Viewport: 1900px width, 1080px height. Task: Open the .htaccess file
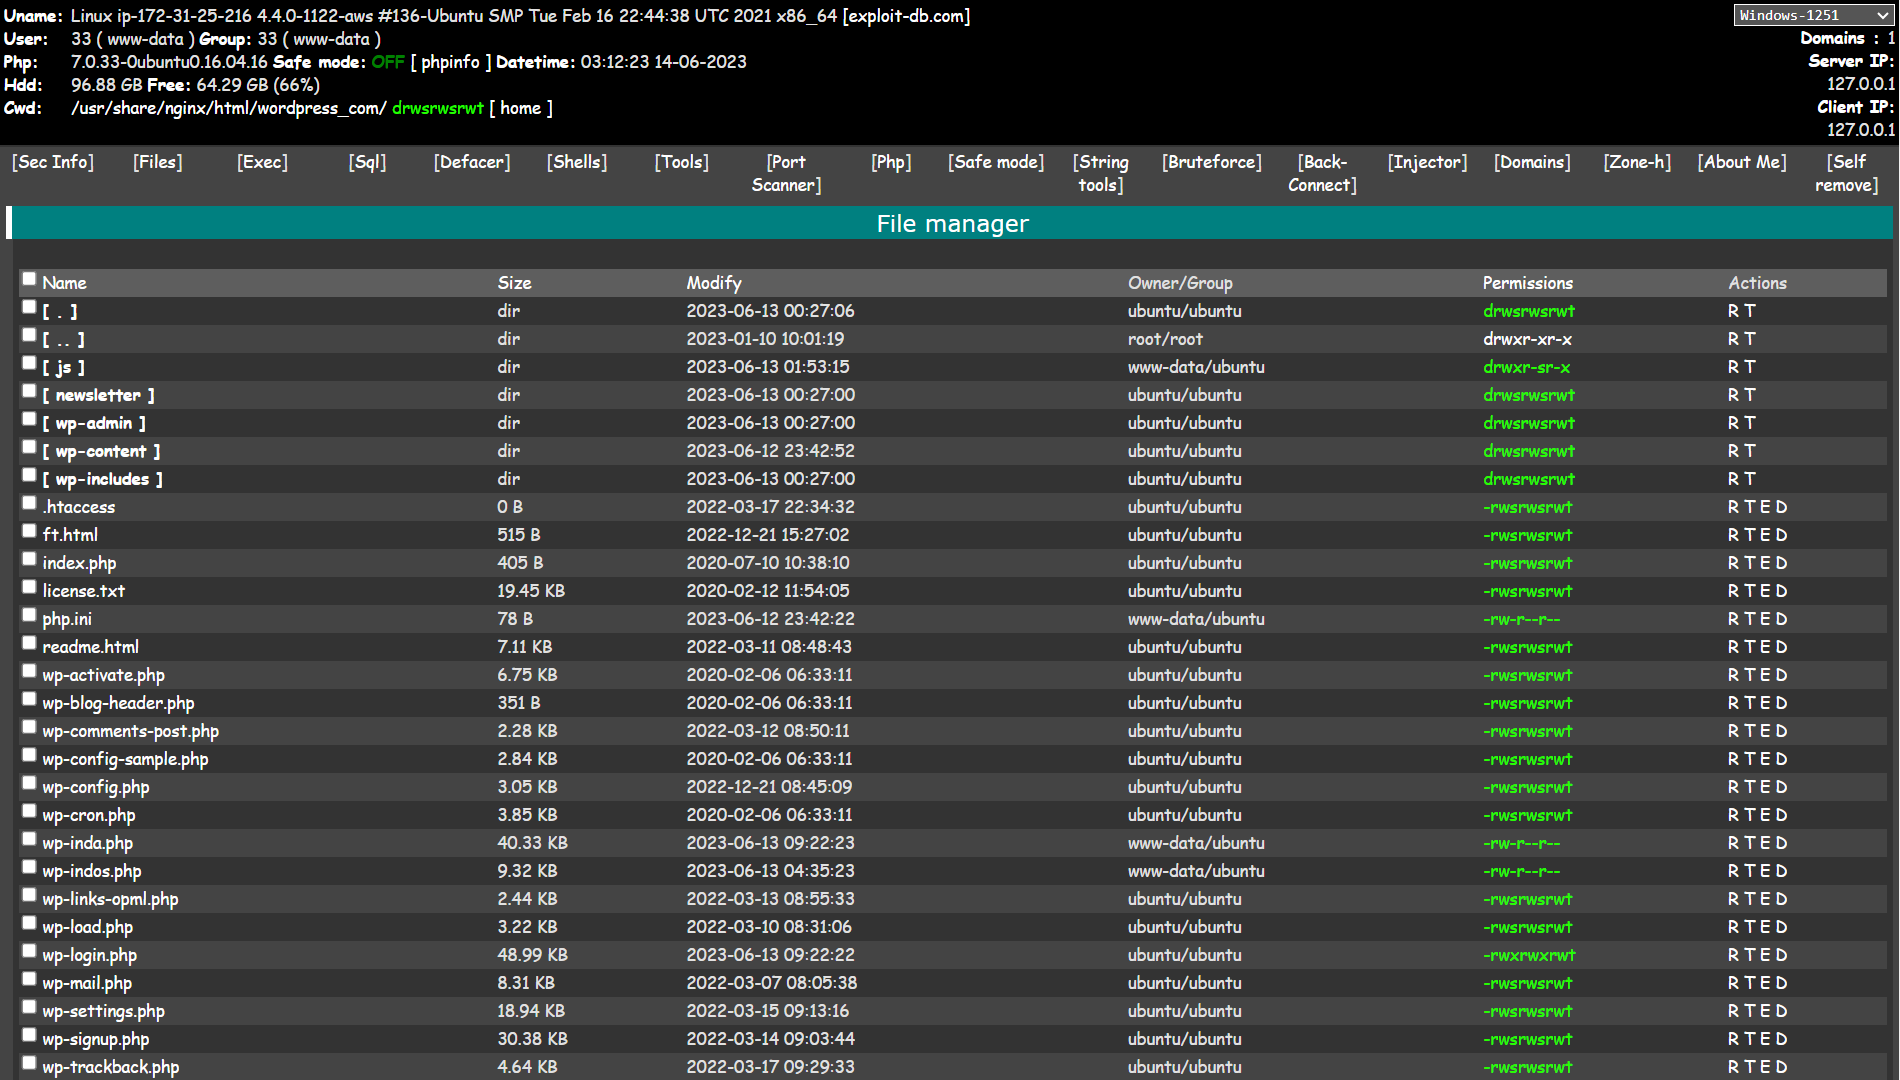pyautogui.click(x=79, y=507)
